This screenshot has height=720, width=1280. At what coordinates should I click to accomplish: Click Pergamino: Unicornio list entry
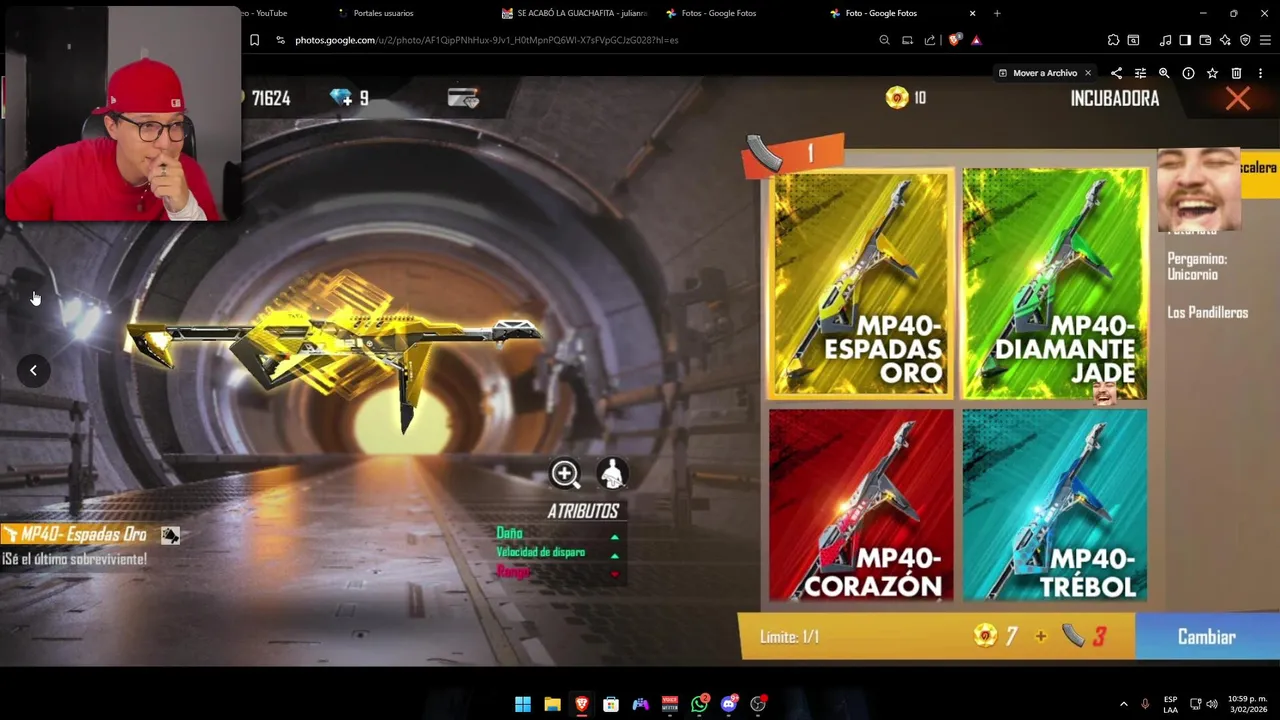point(1197,266)
